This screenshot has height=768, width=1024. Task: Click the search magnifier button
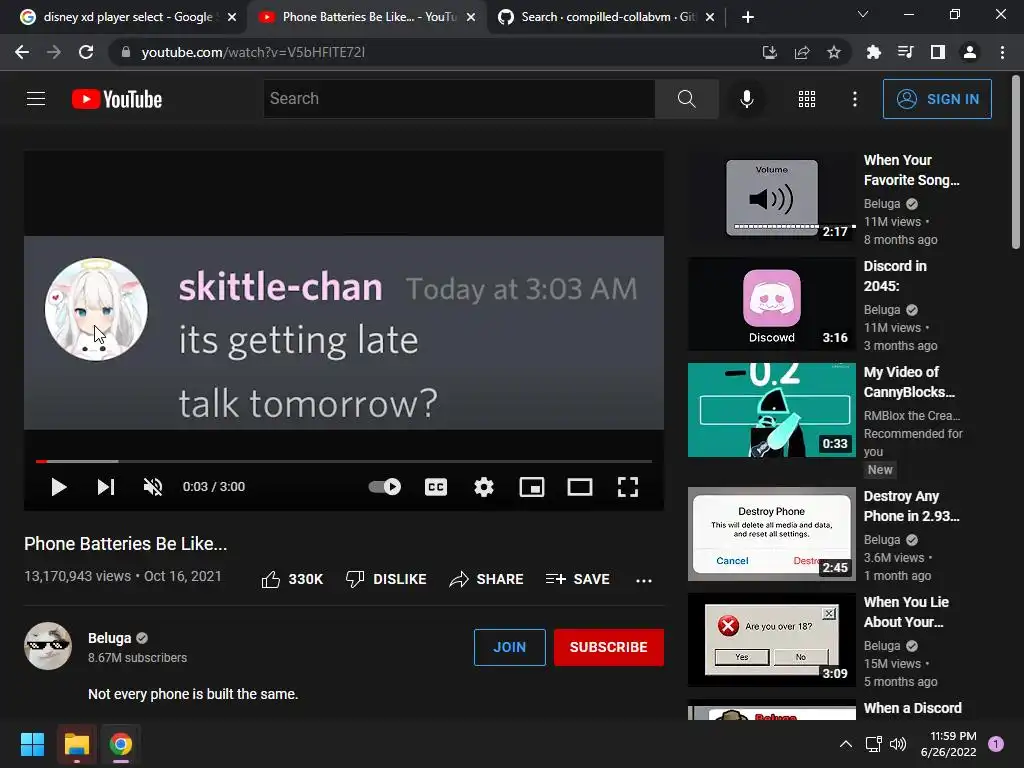686,99
